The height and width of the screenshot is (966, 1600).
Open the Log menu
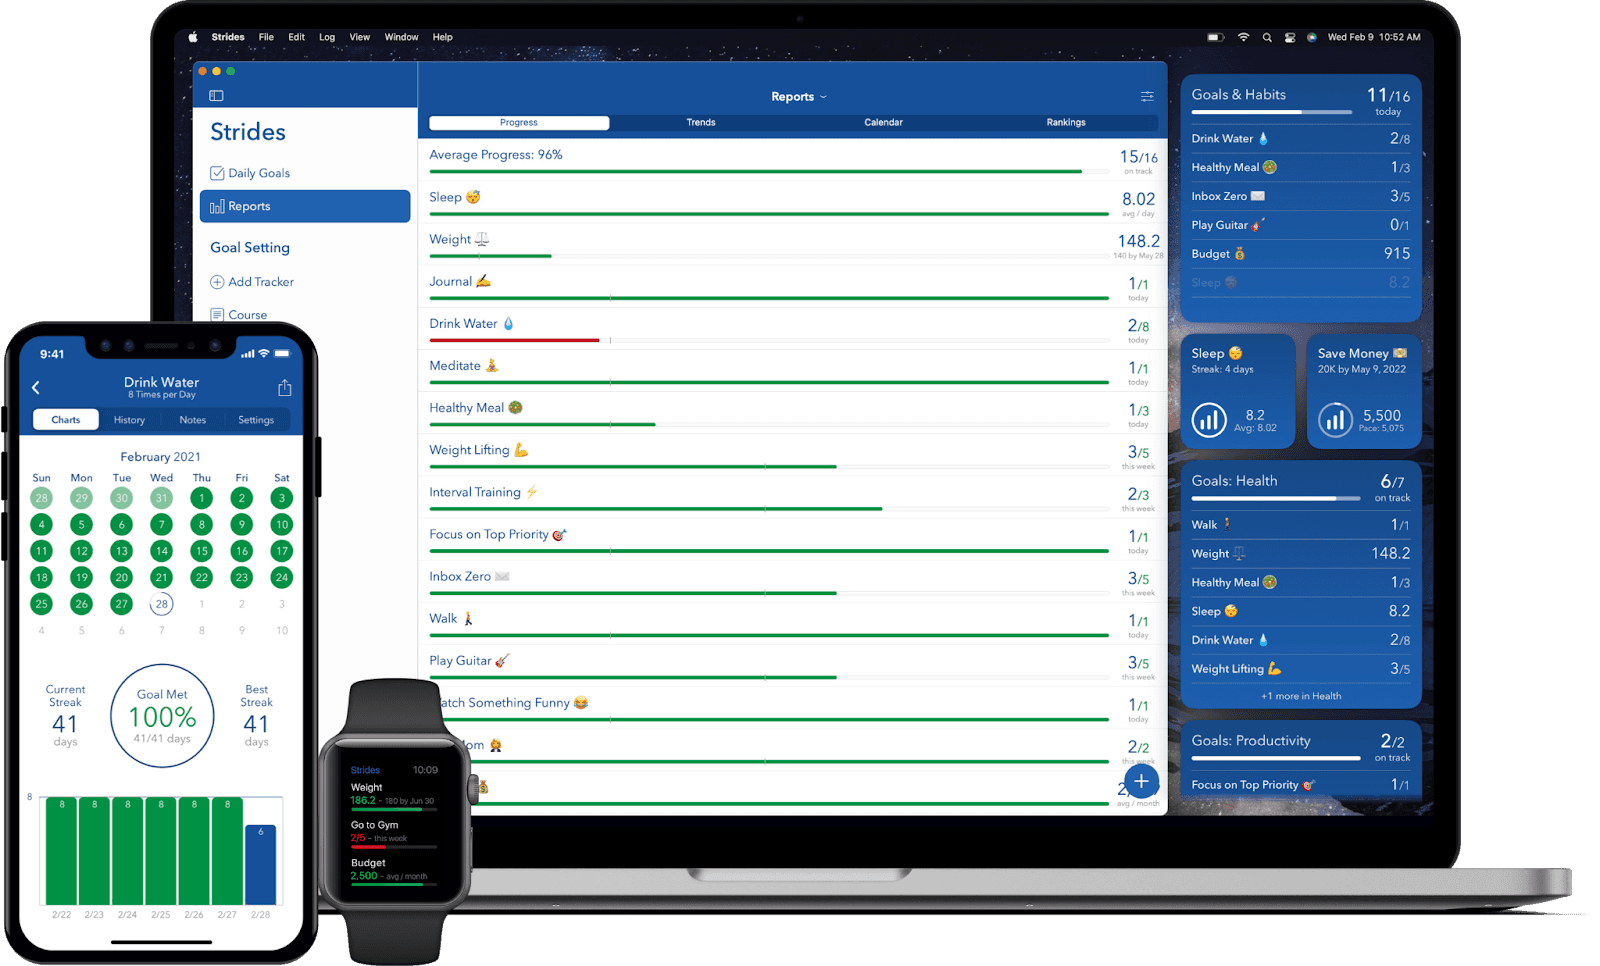click(x=327, y=37)
